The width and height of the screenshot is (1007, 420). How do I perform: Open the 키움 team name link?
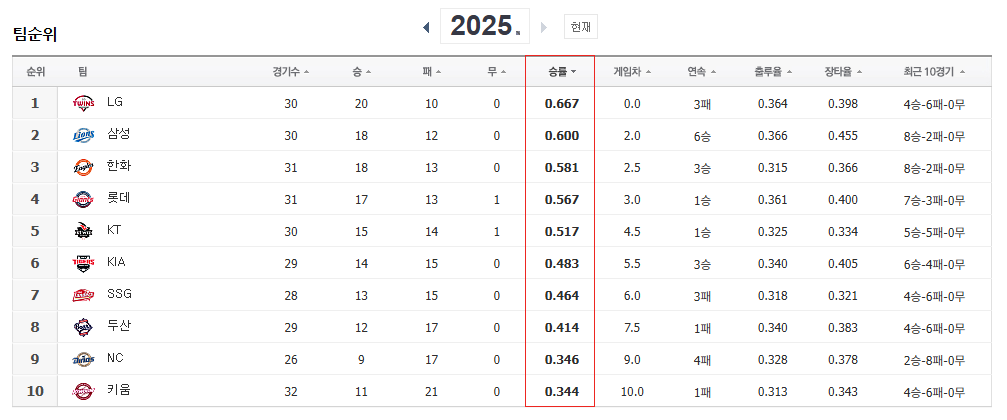[119, 390]
